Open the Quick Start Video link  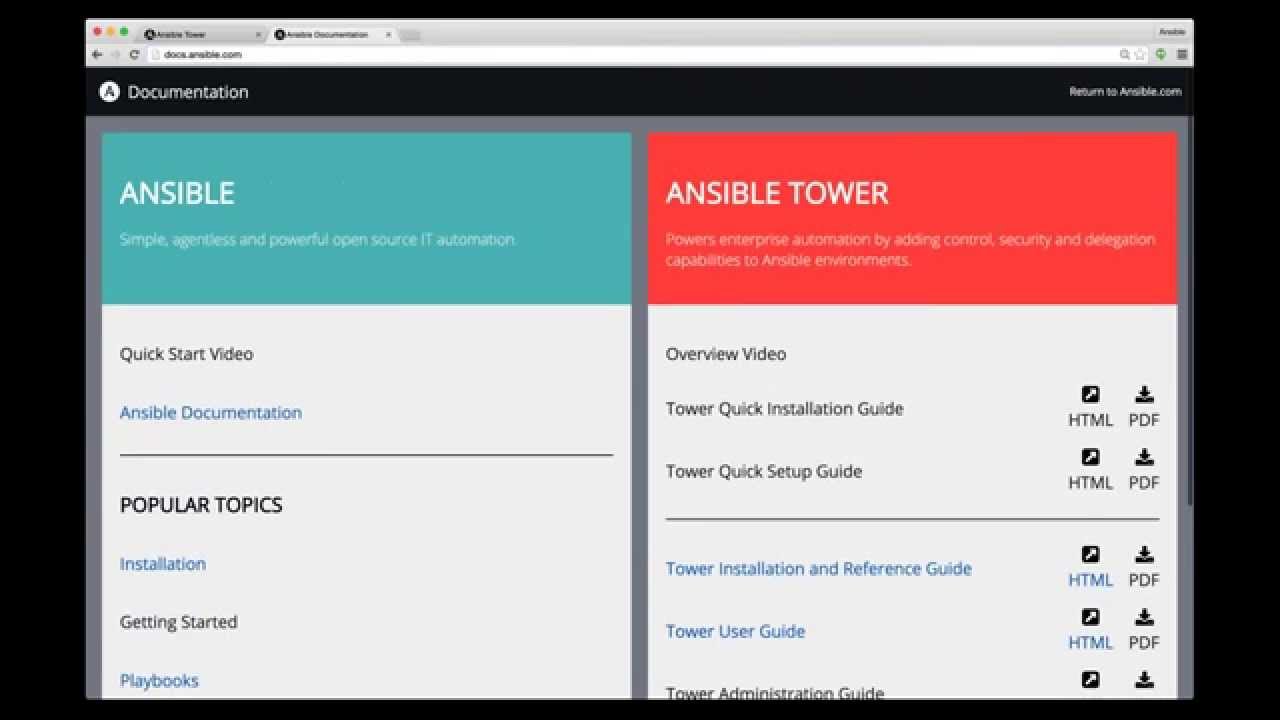186,354
